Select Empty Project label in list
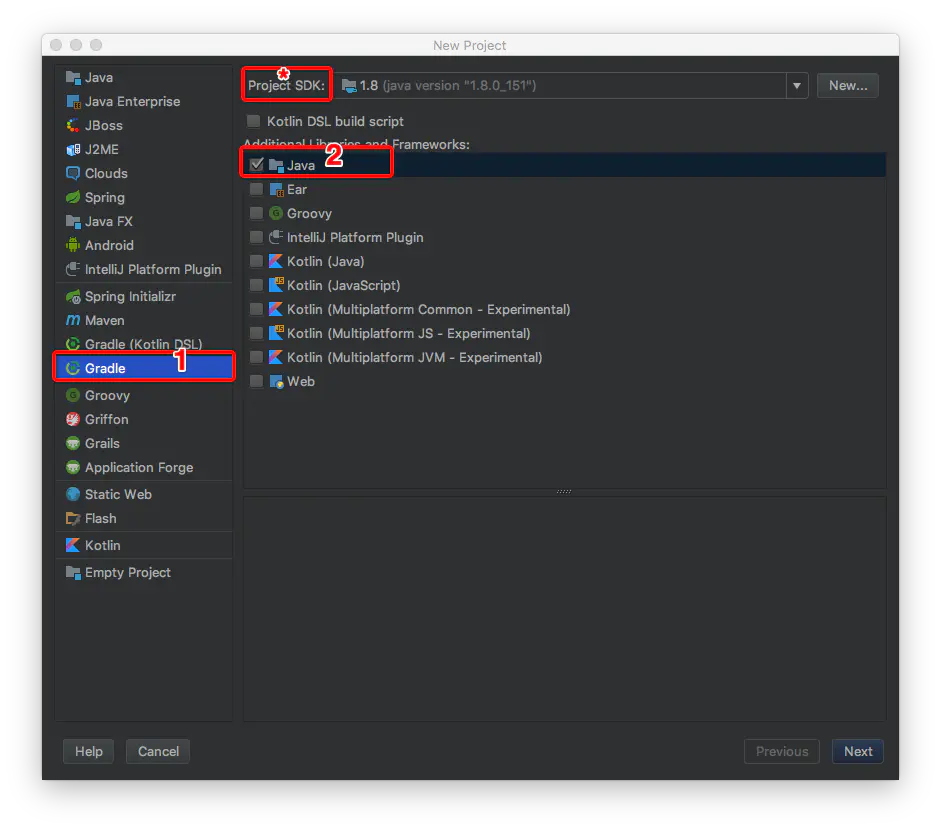 (128, 573)
